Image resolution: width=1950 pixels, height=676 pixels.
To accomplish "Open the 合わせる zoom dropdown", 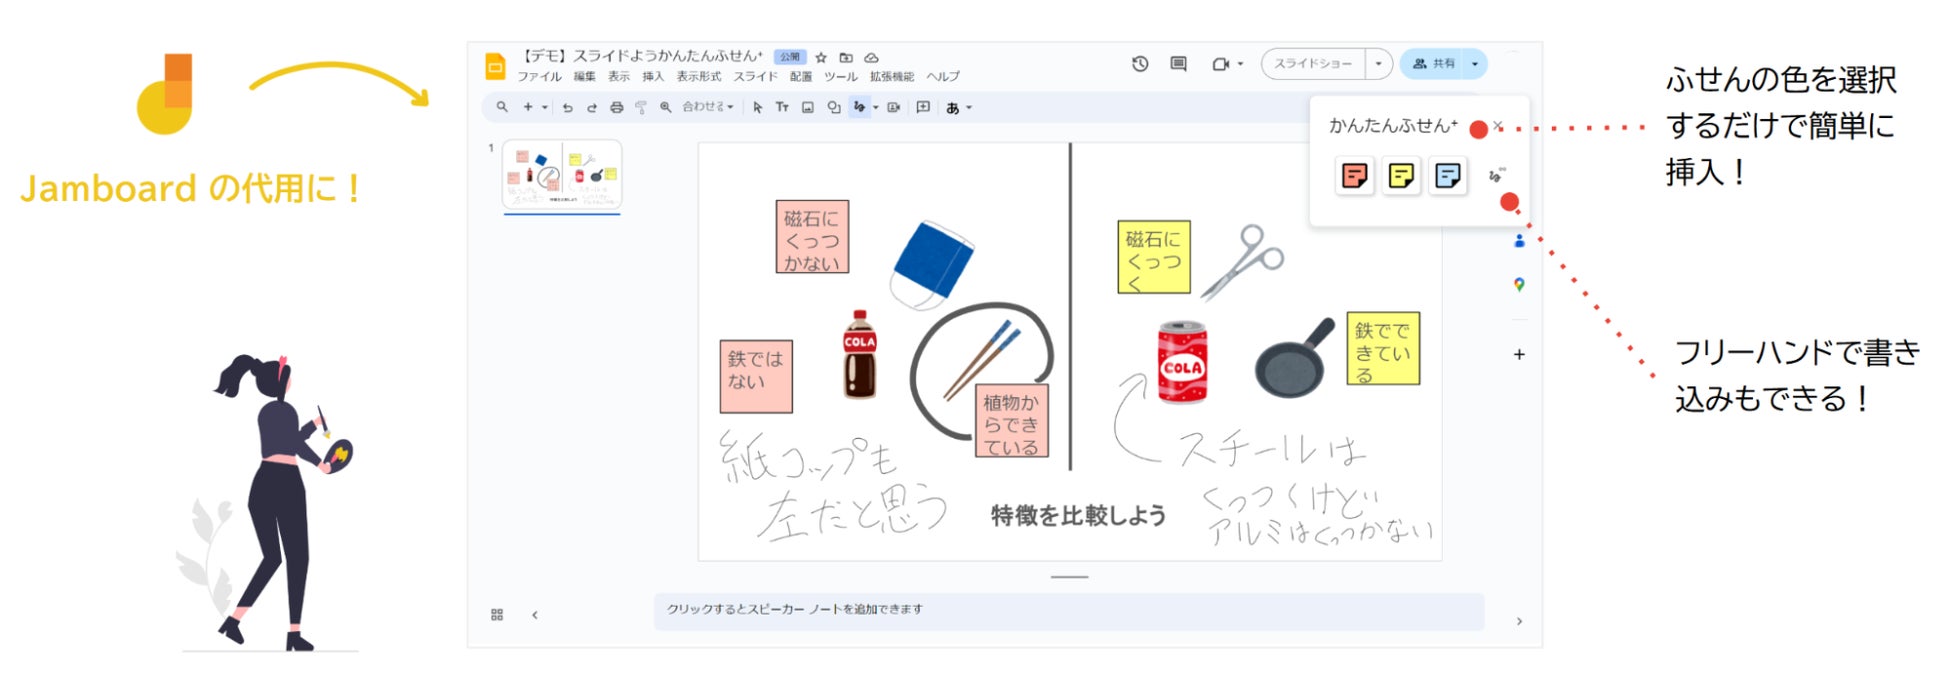I will pos(708,107).
